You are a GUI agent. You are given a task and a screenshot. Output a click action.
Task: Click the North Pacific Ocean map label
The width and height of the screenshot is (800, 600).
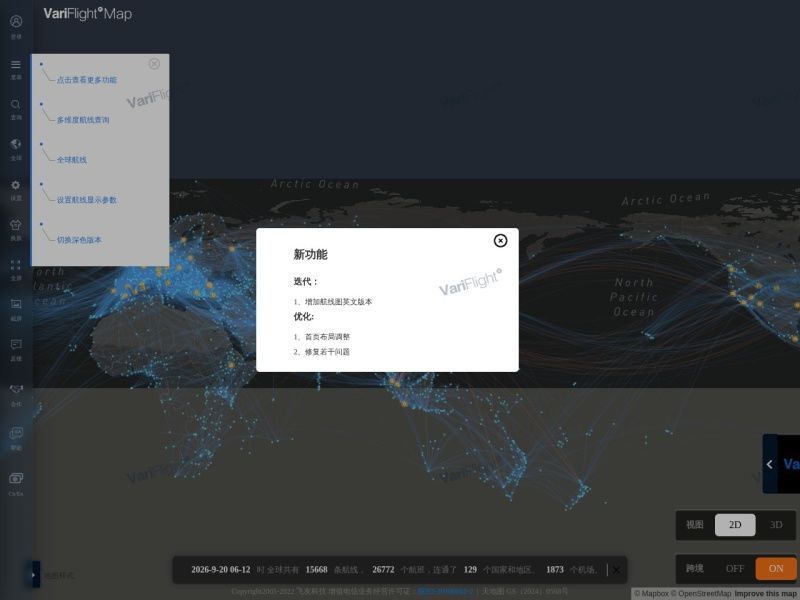(x=634, y=297)
